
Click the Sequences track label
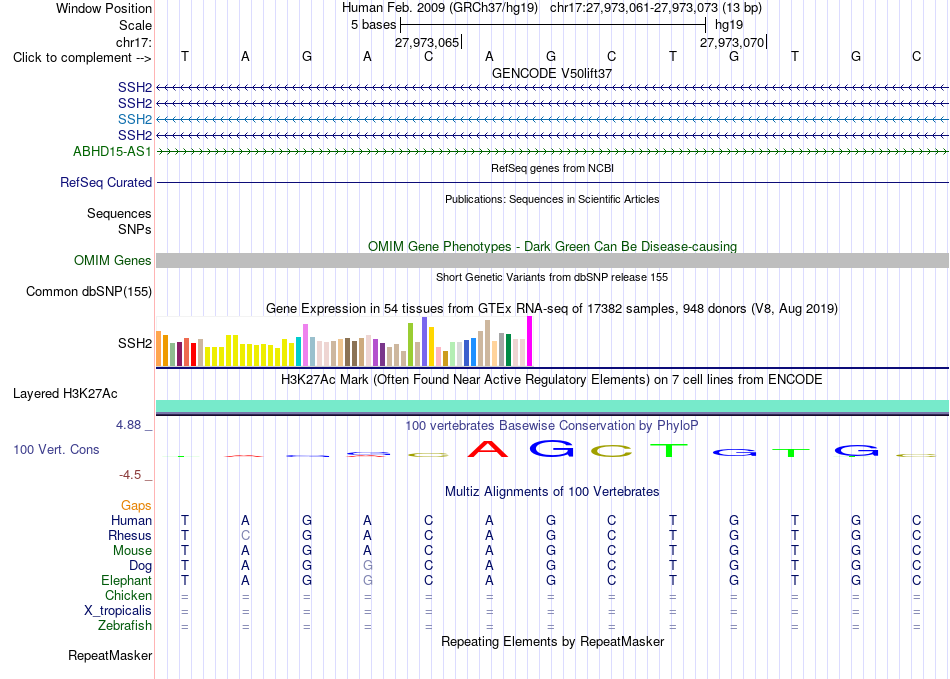119,213
